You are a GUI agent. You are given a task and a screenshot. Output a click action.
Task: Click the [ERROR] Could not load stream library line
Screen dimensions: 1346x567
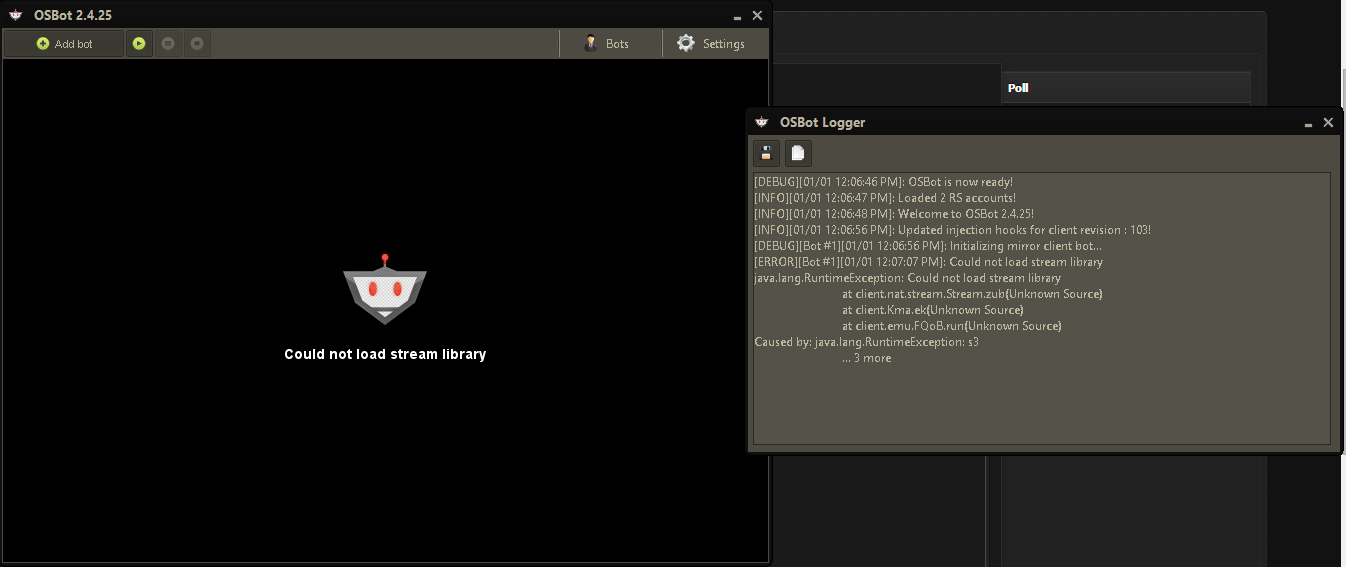[x=928, y=262]
